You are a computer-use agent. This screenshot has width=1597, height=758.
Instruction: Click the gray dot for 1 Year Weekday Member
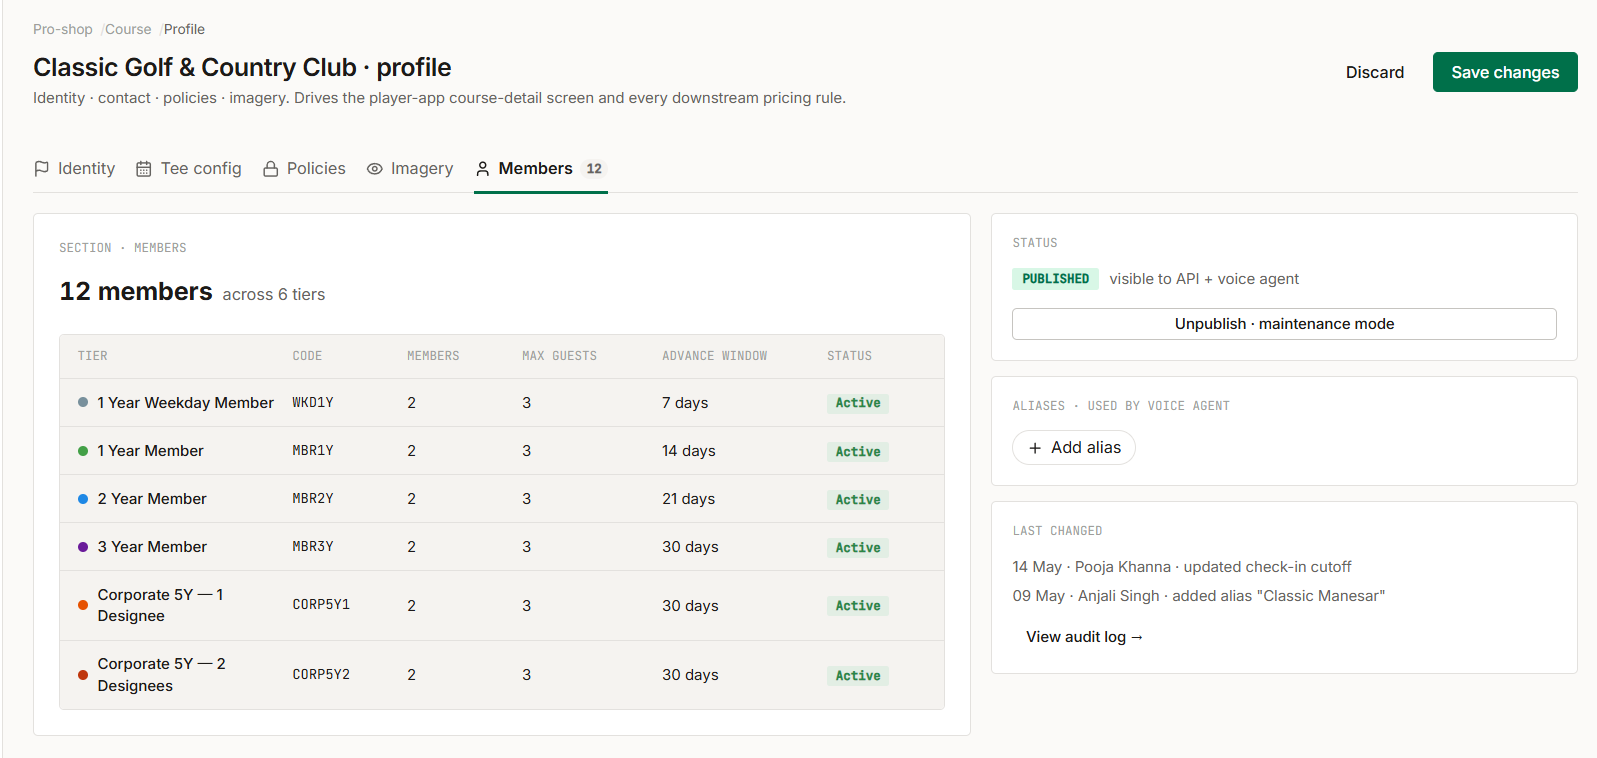[83, 403]
